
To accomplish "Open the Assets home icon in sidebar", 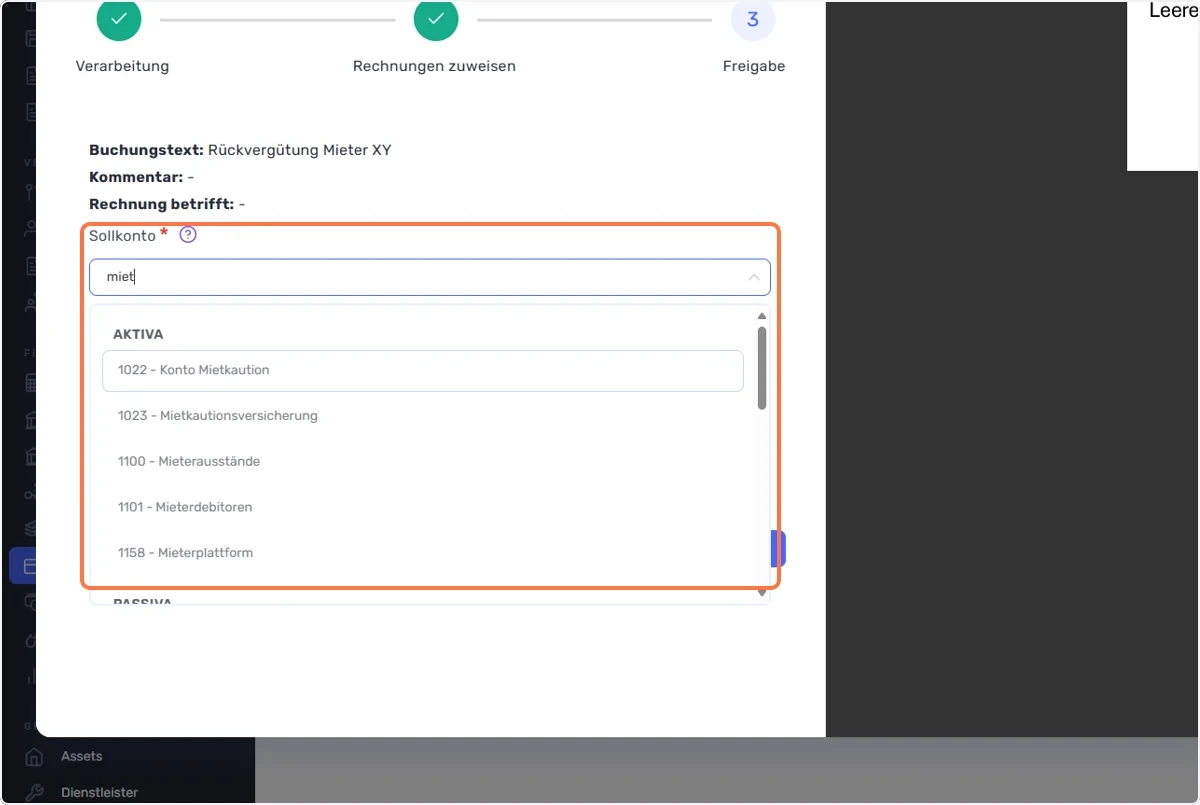I will (x=34, y=756).
